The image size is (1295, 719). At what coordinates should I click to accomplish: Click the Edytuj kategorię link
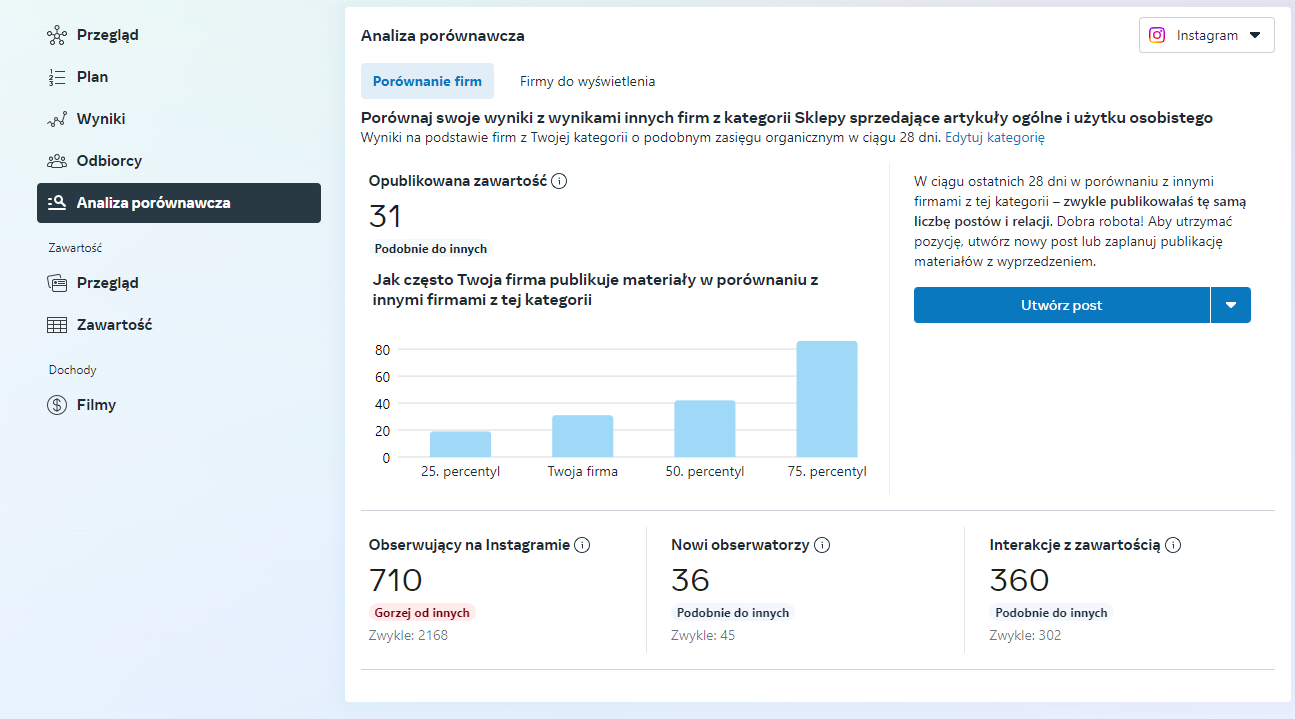(994, 138)
